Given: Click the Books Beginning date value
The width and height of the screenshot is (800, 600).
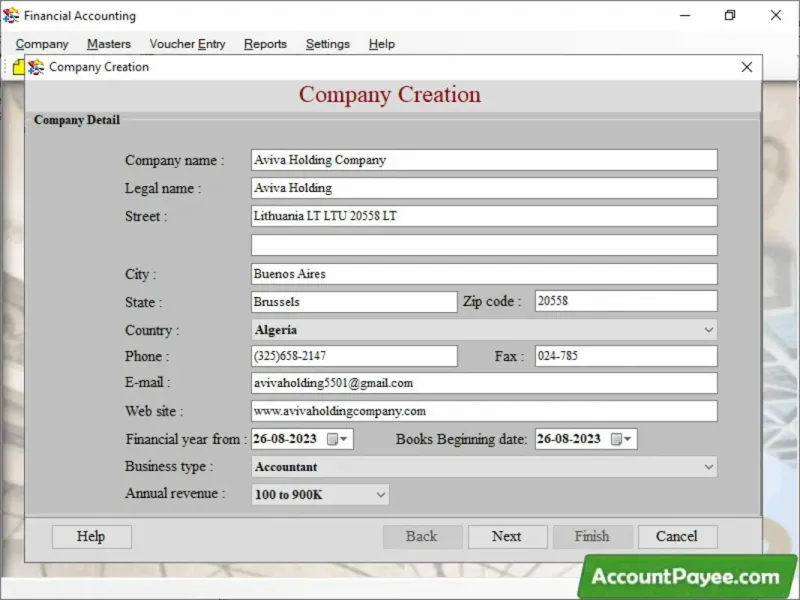Looking at the screenshot, I should tap(569, 439).
